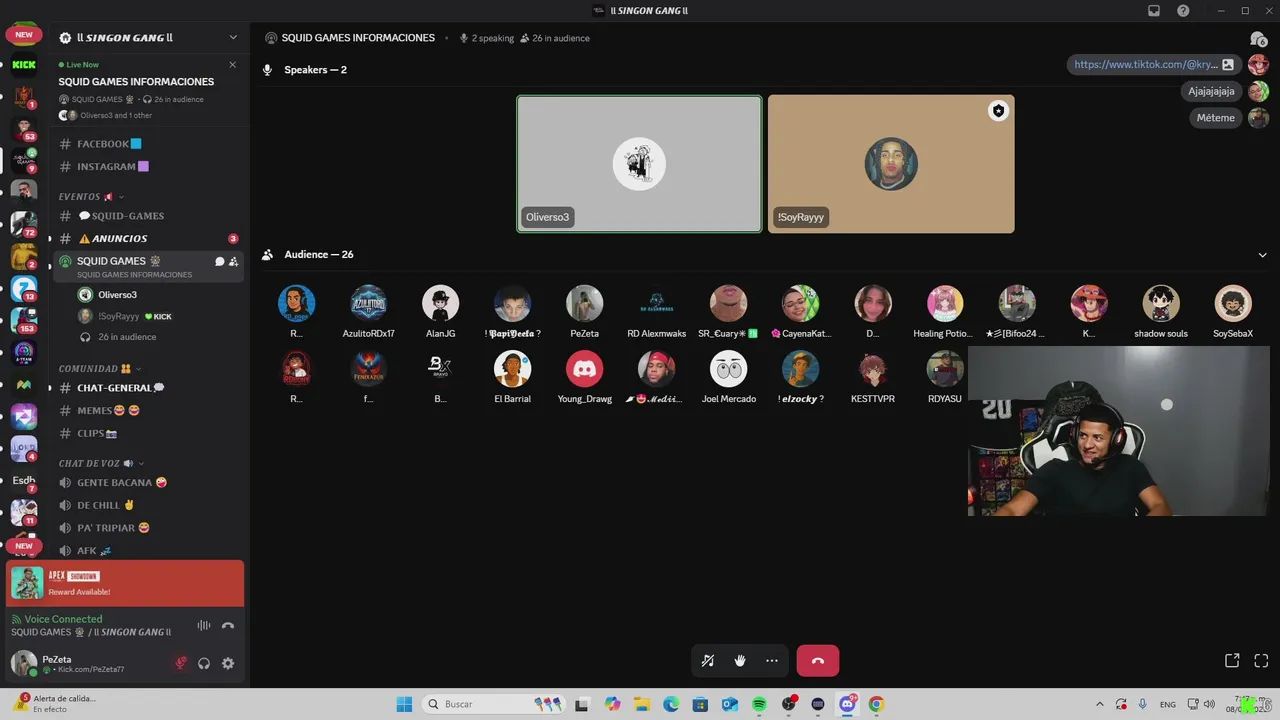Screen dimensions: 1280x720
Task: Open the Esdh server icon
Action: (x=24, y=481)
